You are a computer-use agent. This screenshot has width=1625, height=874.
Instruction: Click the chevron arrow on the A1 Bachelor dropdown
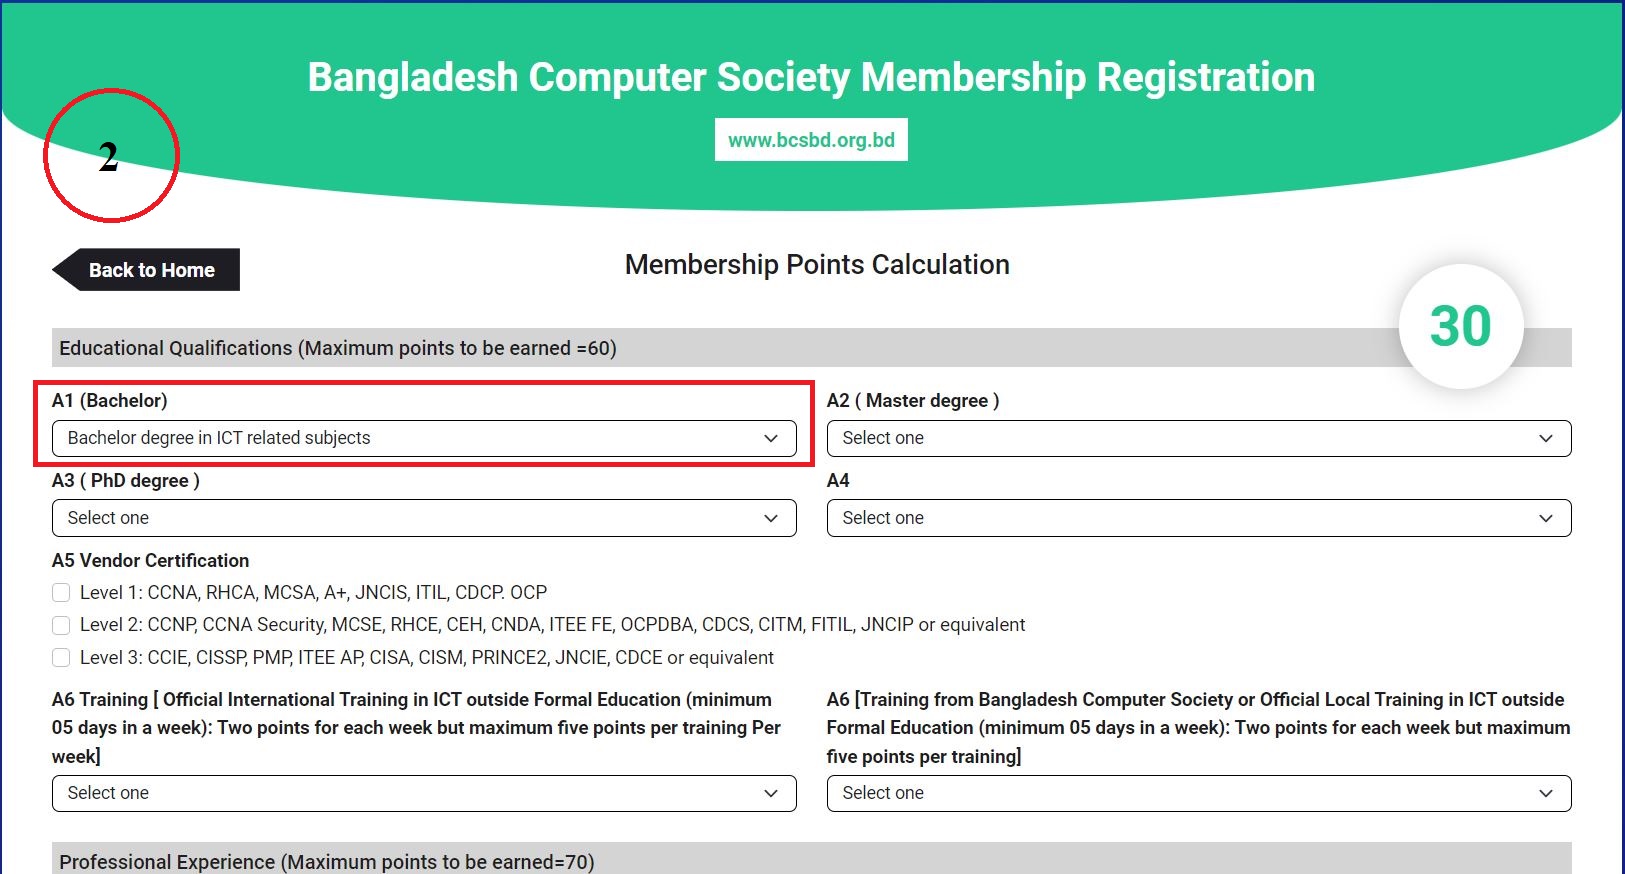click(771, 438)
